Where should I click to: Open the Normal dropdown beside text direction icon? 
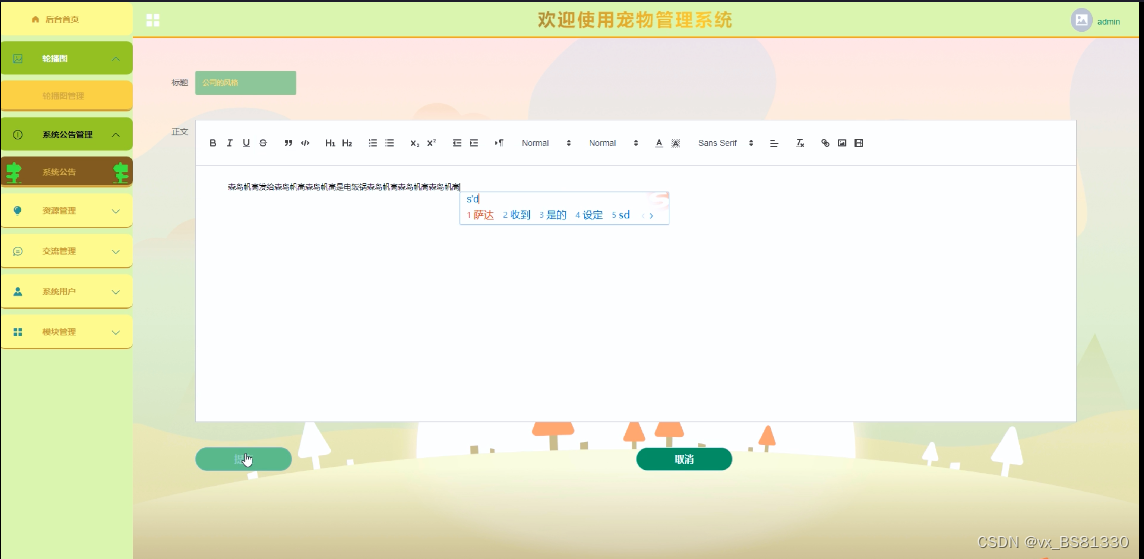546,143
